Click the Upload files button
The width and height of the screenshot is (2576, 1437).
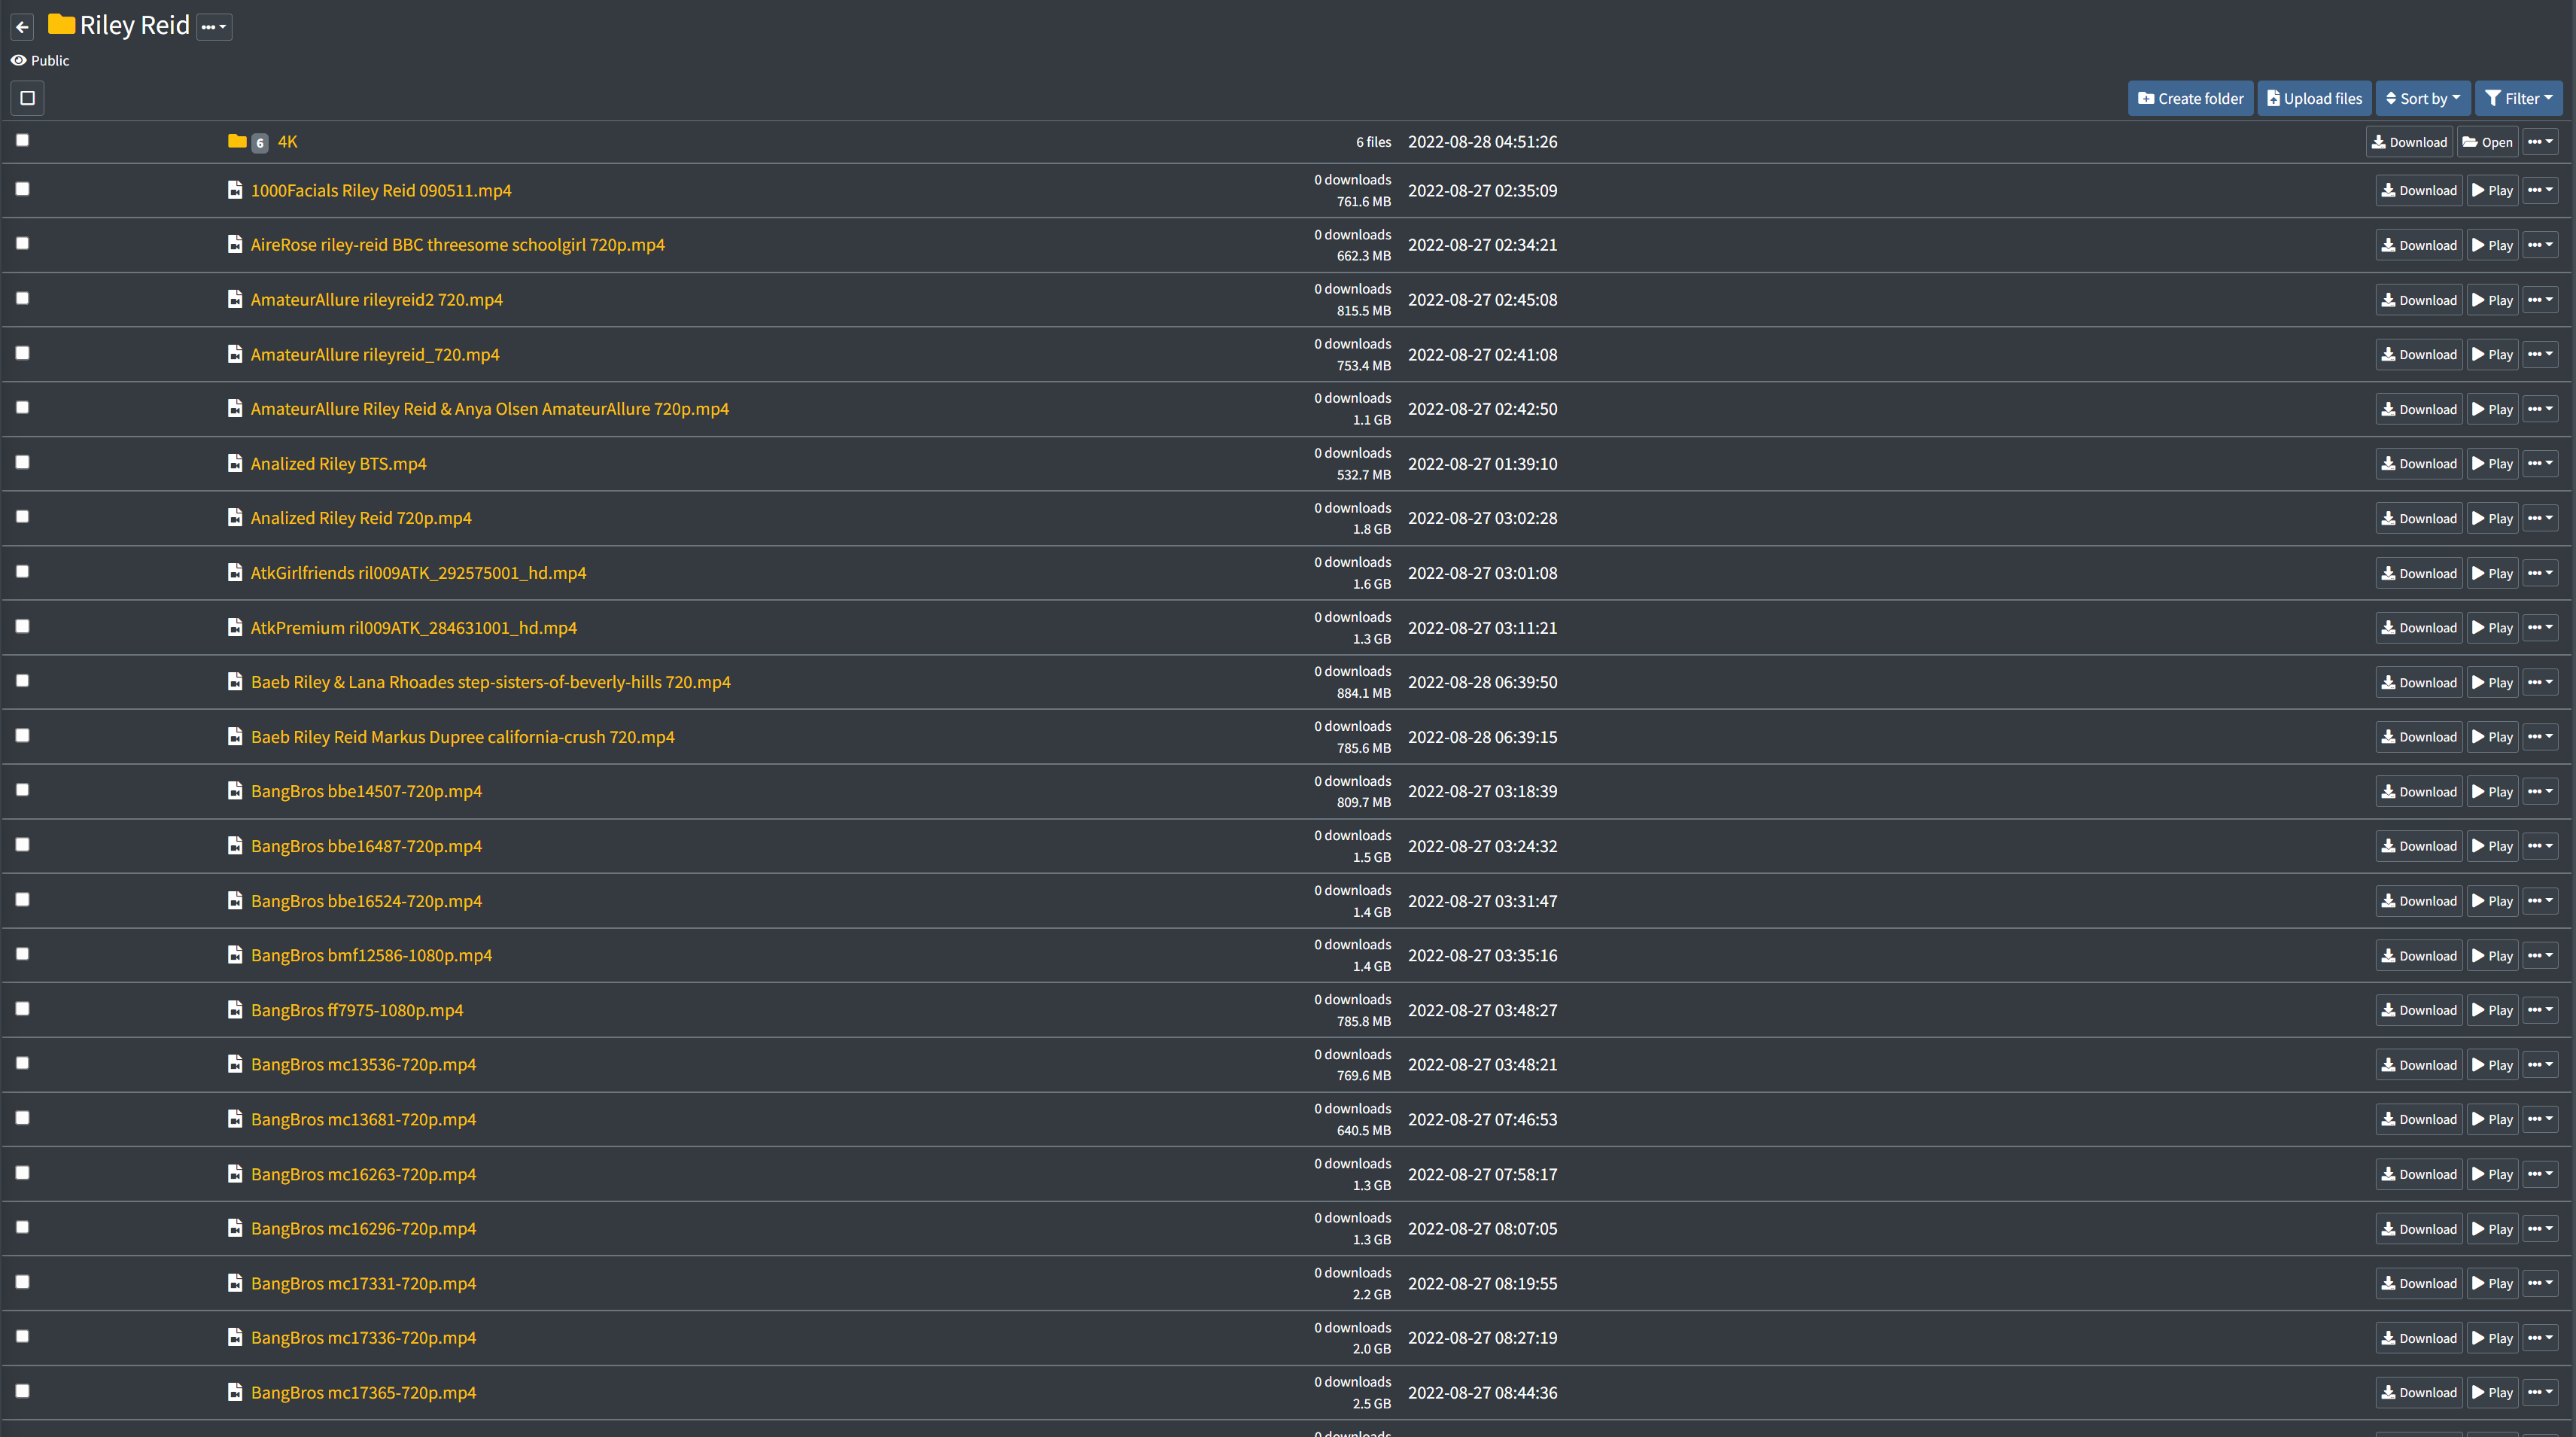coord(2314,98)
